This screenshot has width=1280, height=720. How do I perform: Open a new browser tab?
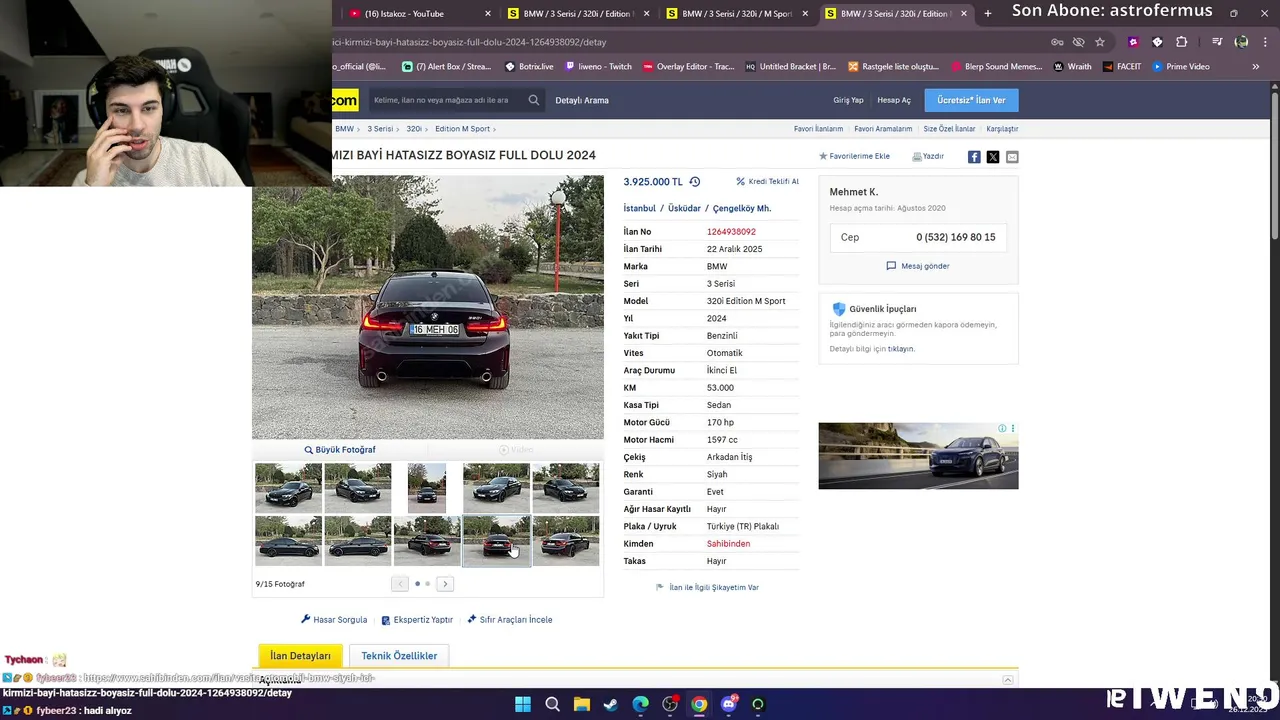pyautogui.click(x=988, y=14)
